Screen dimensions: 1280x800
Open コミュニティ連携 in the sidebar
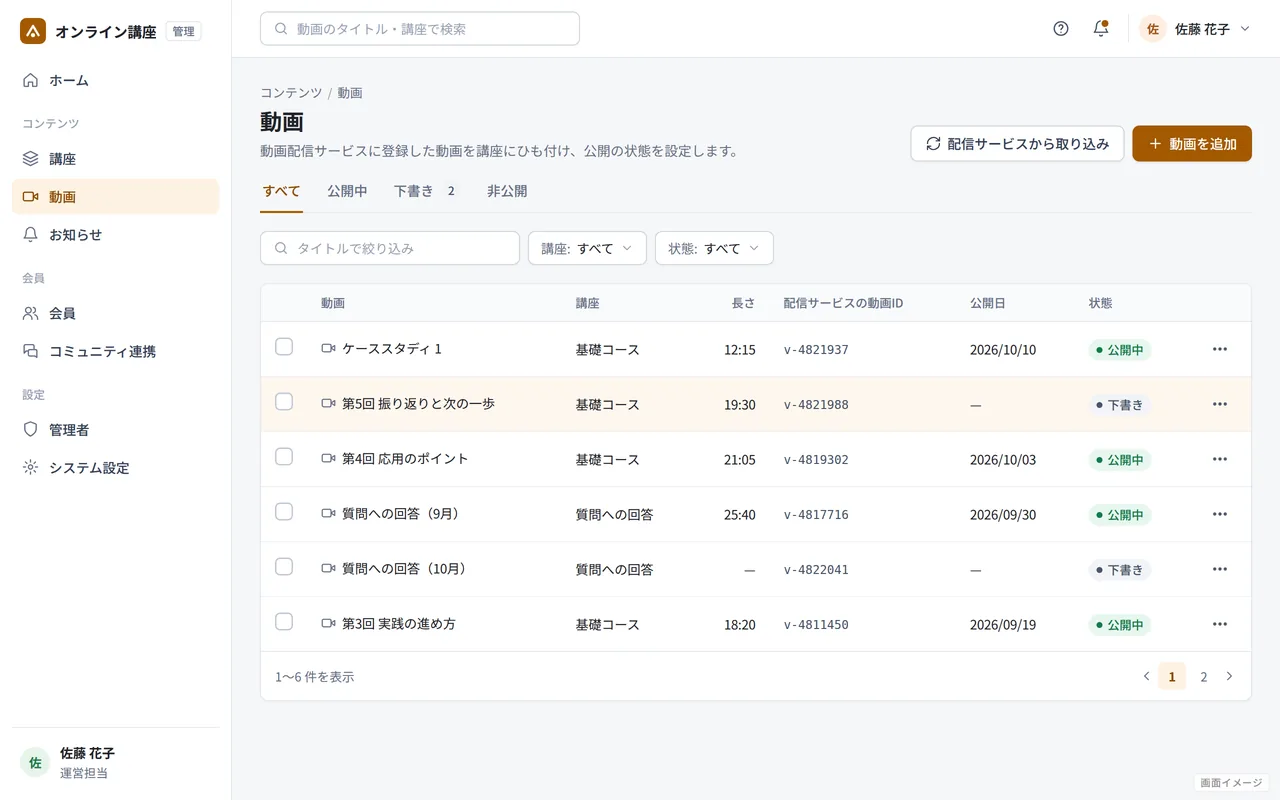coord(116,351)
